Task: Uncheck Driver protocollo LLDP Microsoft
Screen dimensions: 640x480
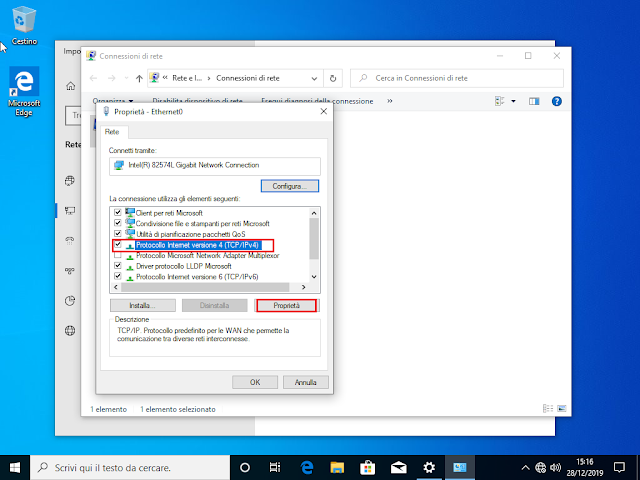Action: pyautogui.click(x=118, y=265)
